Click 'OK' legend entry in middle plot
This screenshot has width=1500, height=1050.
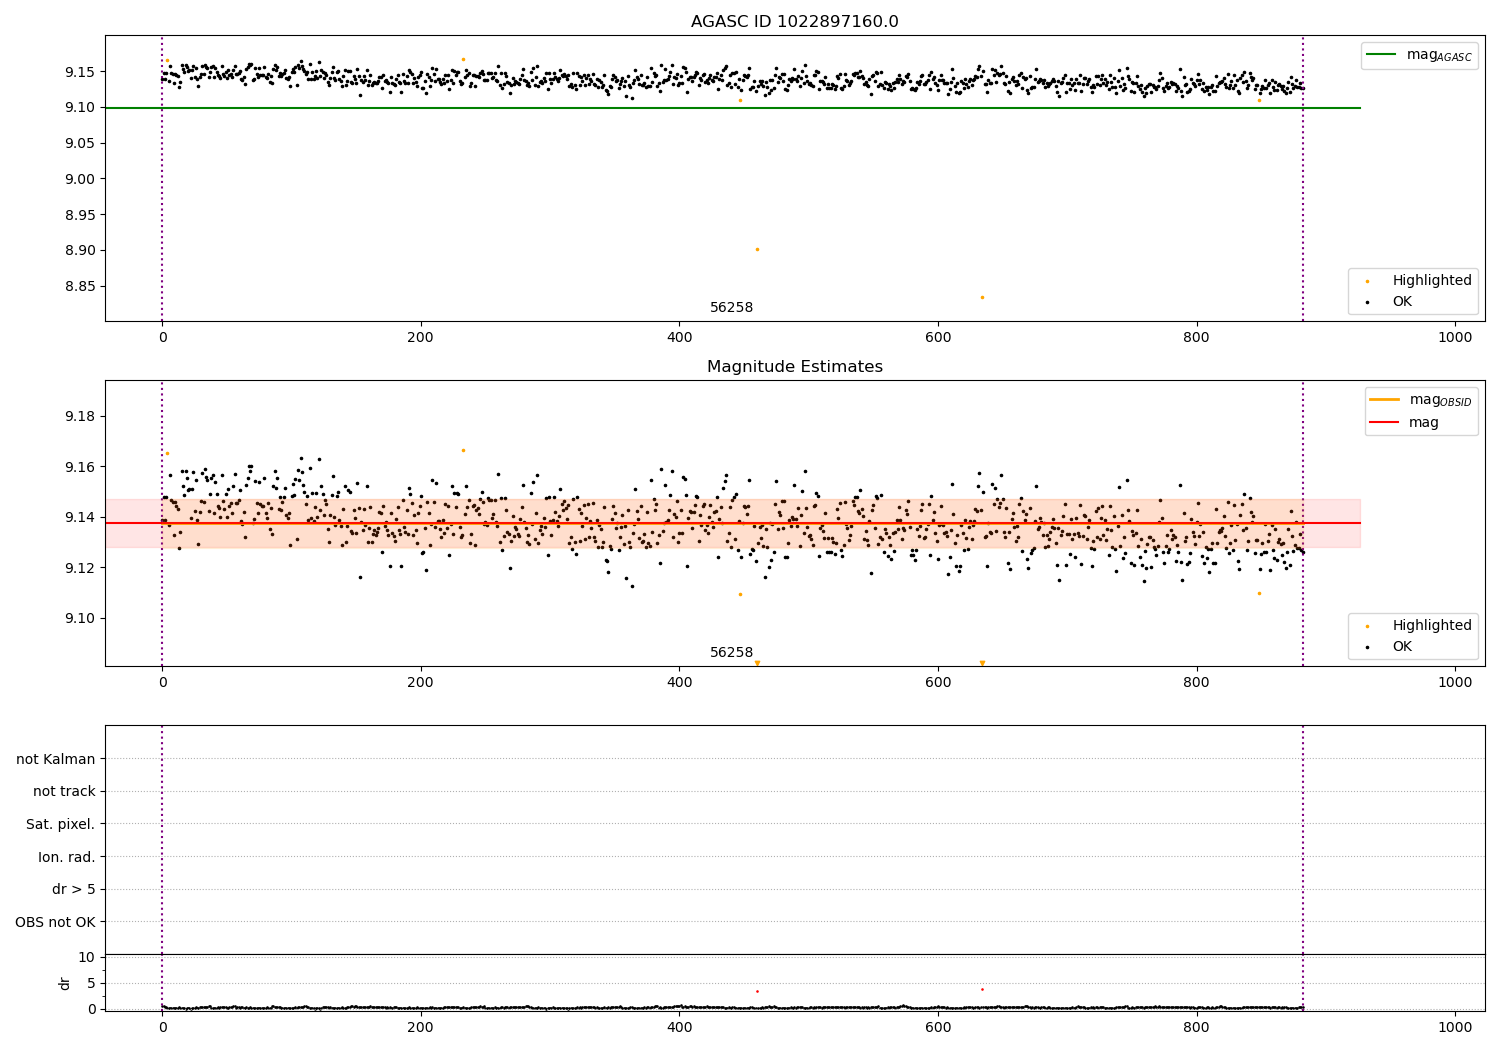(1390, 647)
